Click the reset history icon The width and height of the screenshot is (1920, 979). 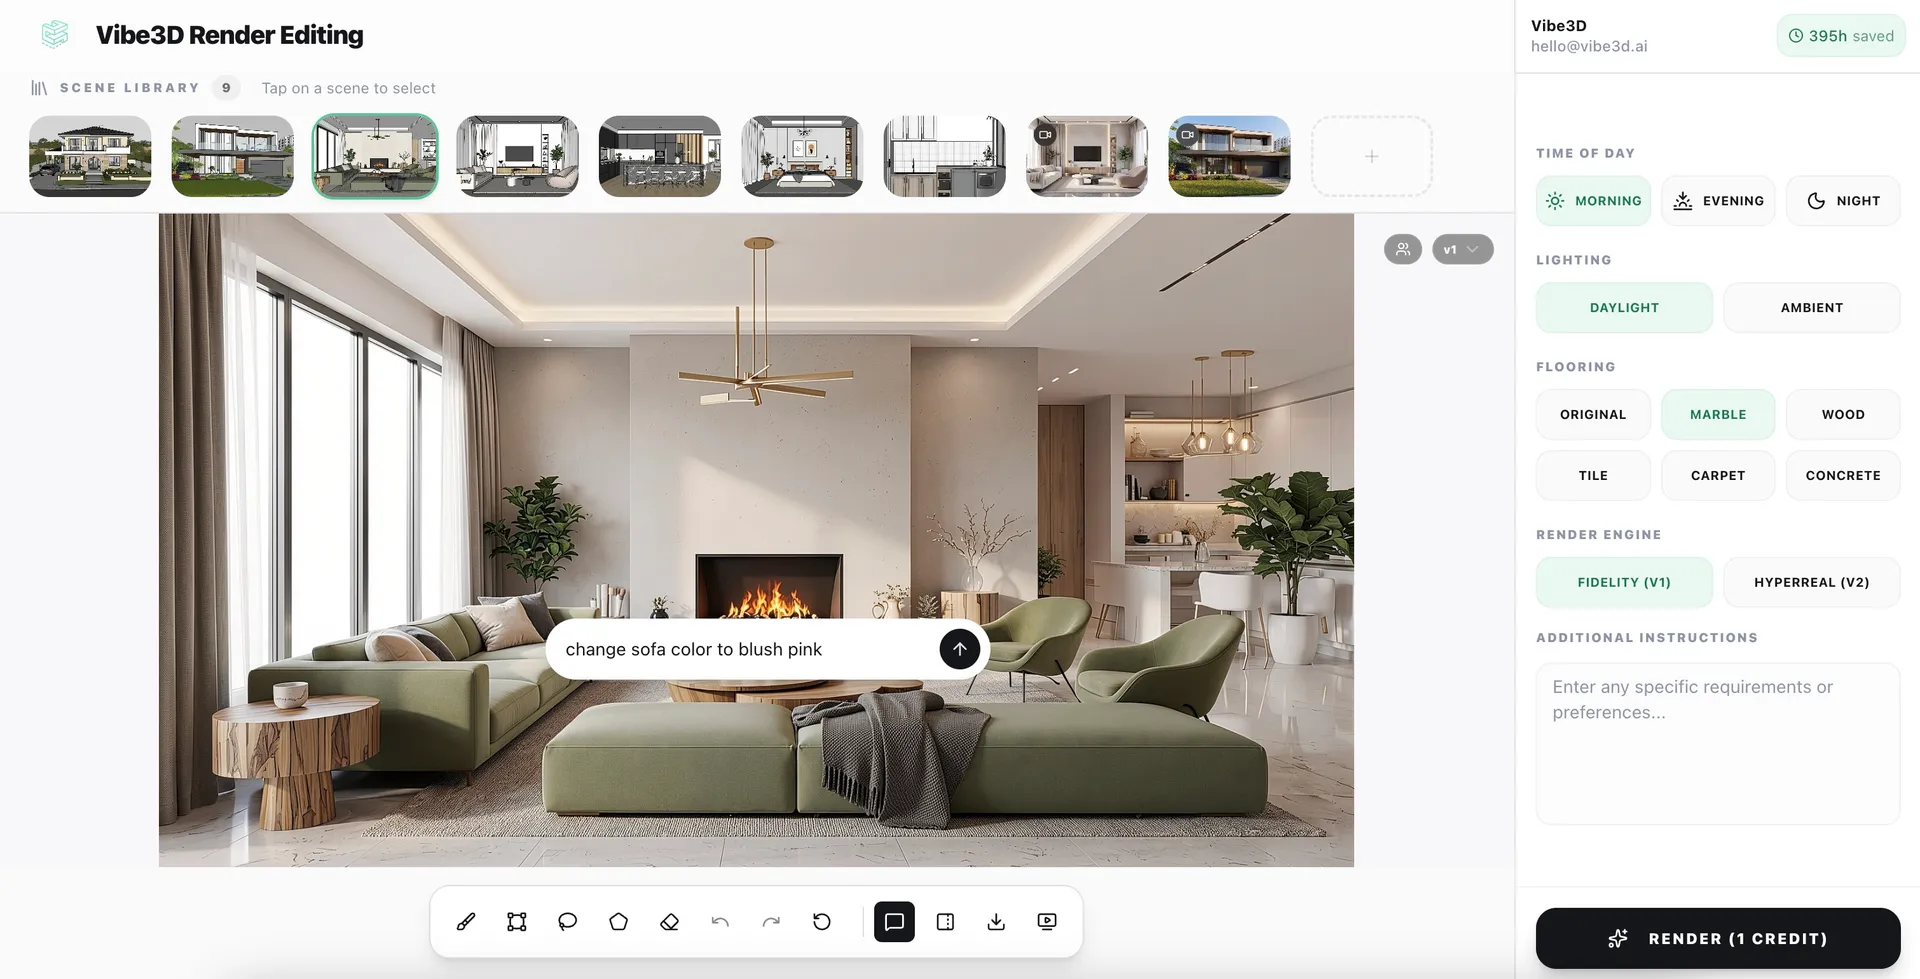click(x=821, y=921)
